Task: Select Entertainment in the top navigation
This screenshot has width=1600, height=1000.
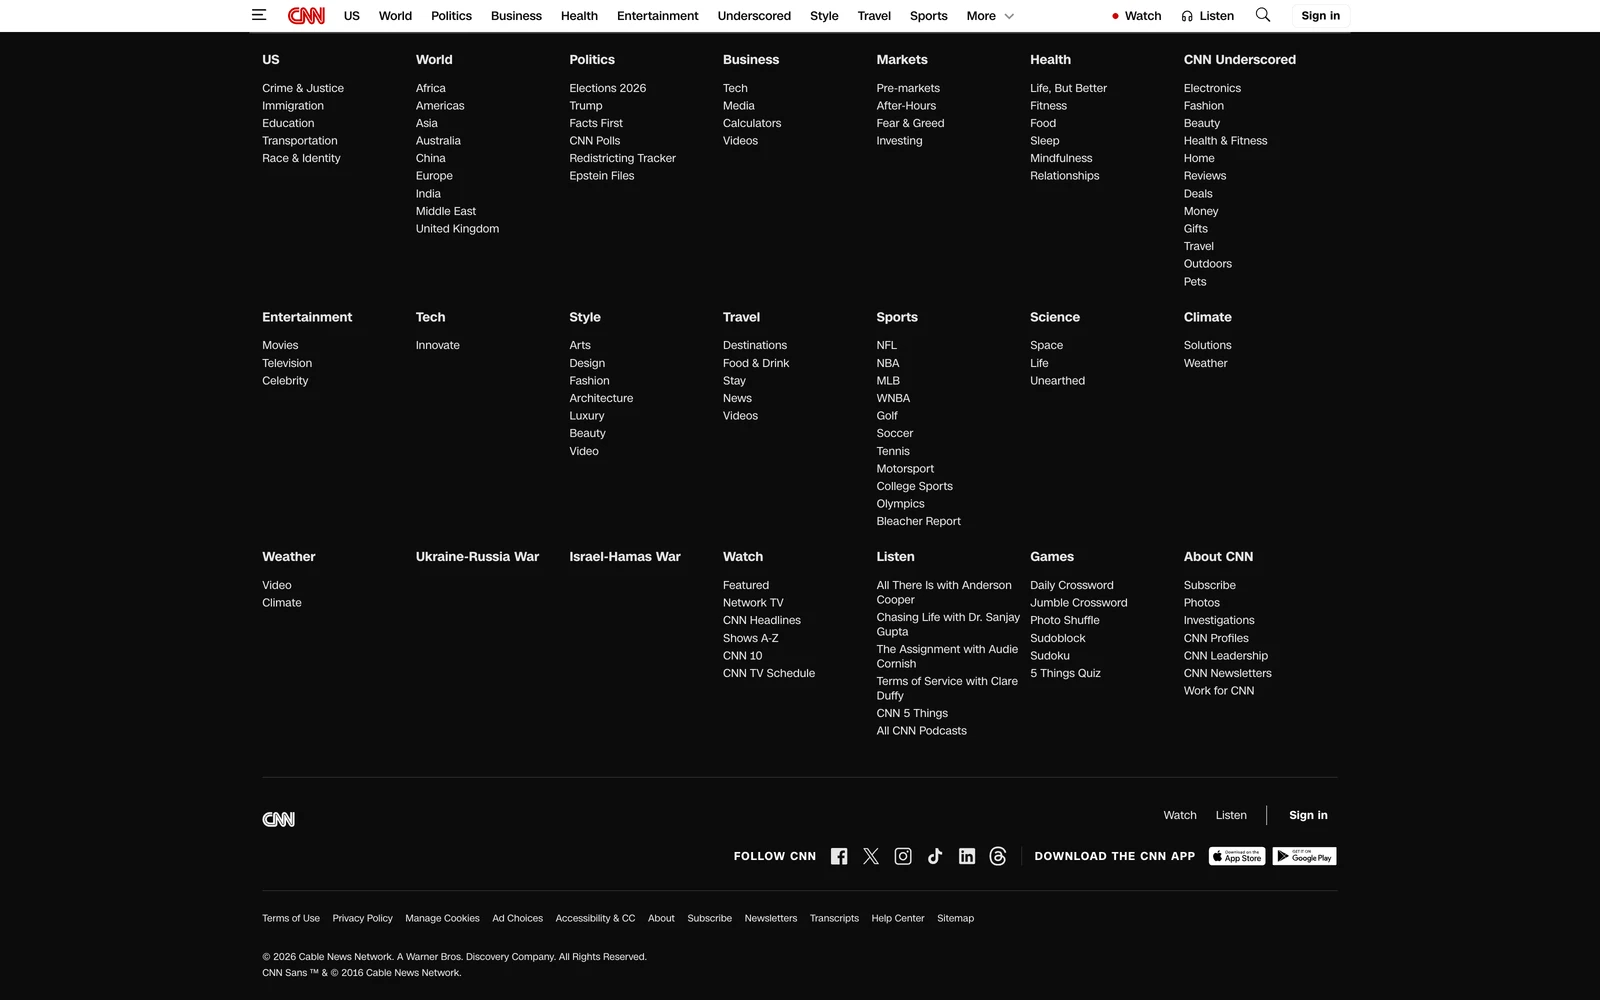Action: pos(658,16)
